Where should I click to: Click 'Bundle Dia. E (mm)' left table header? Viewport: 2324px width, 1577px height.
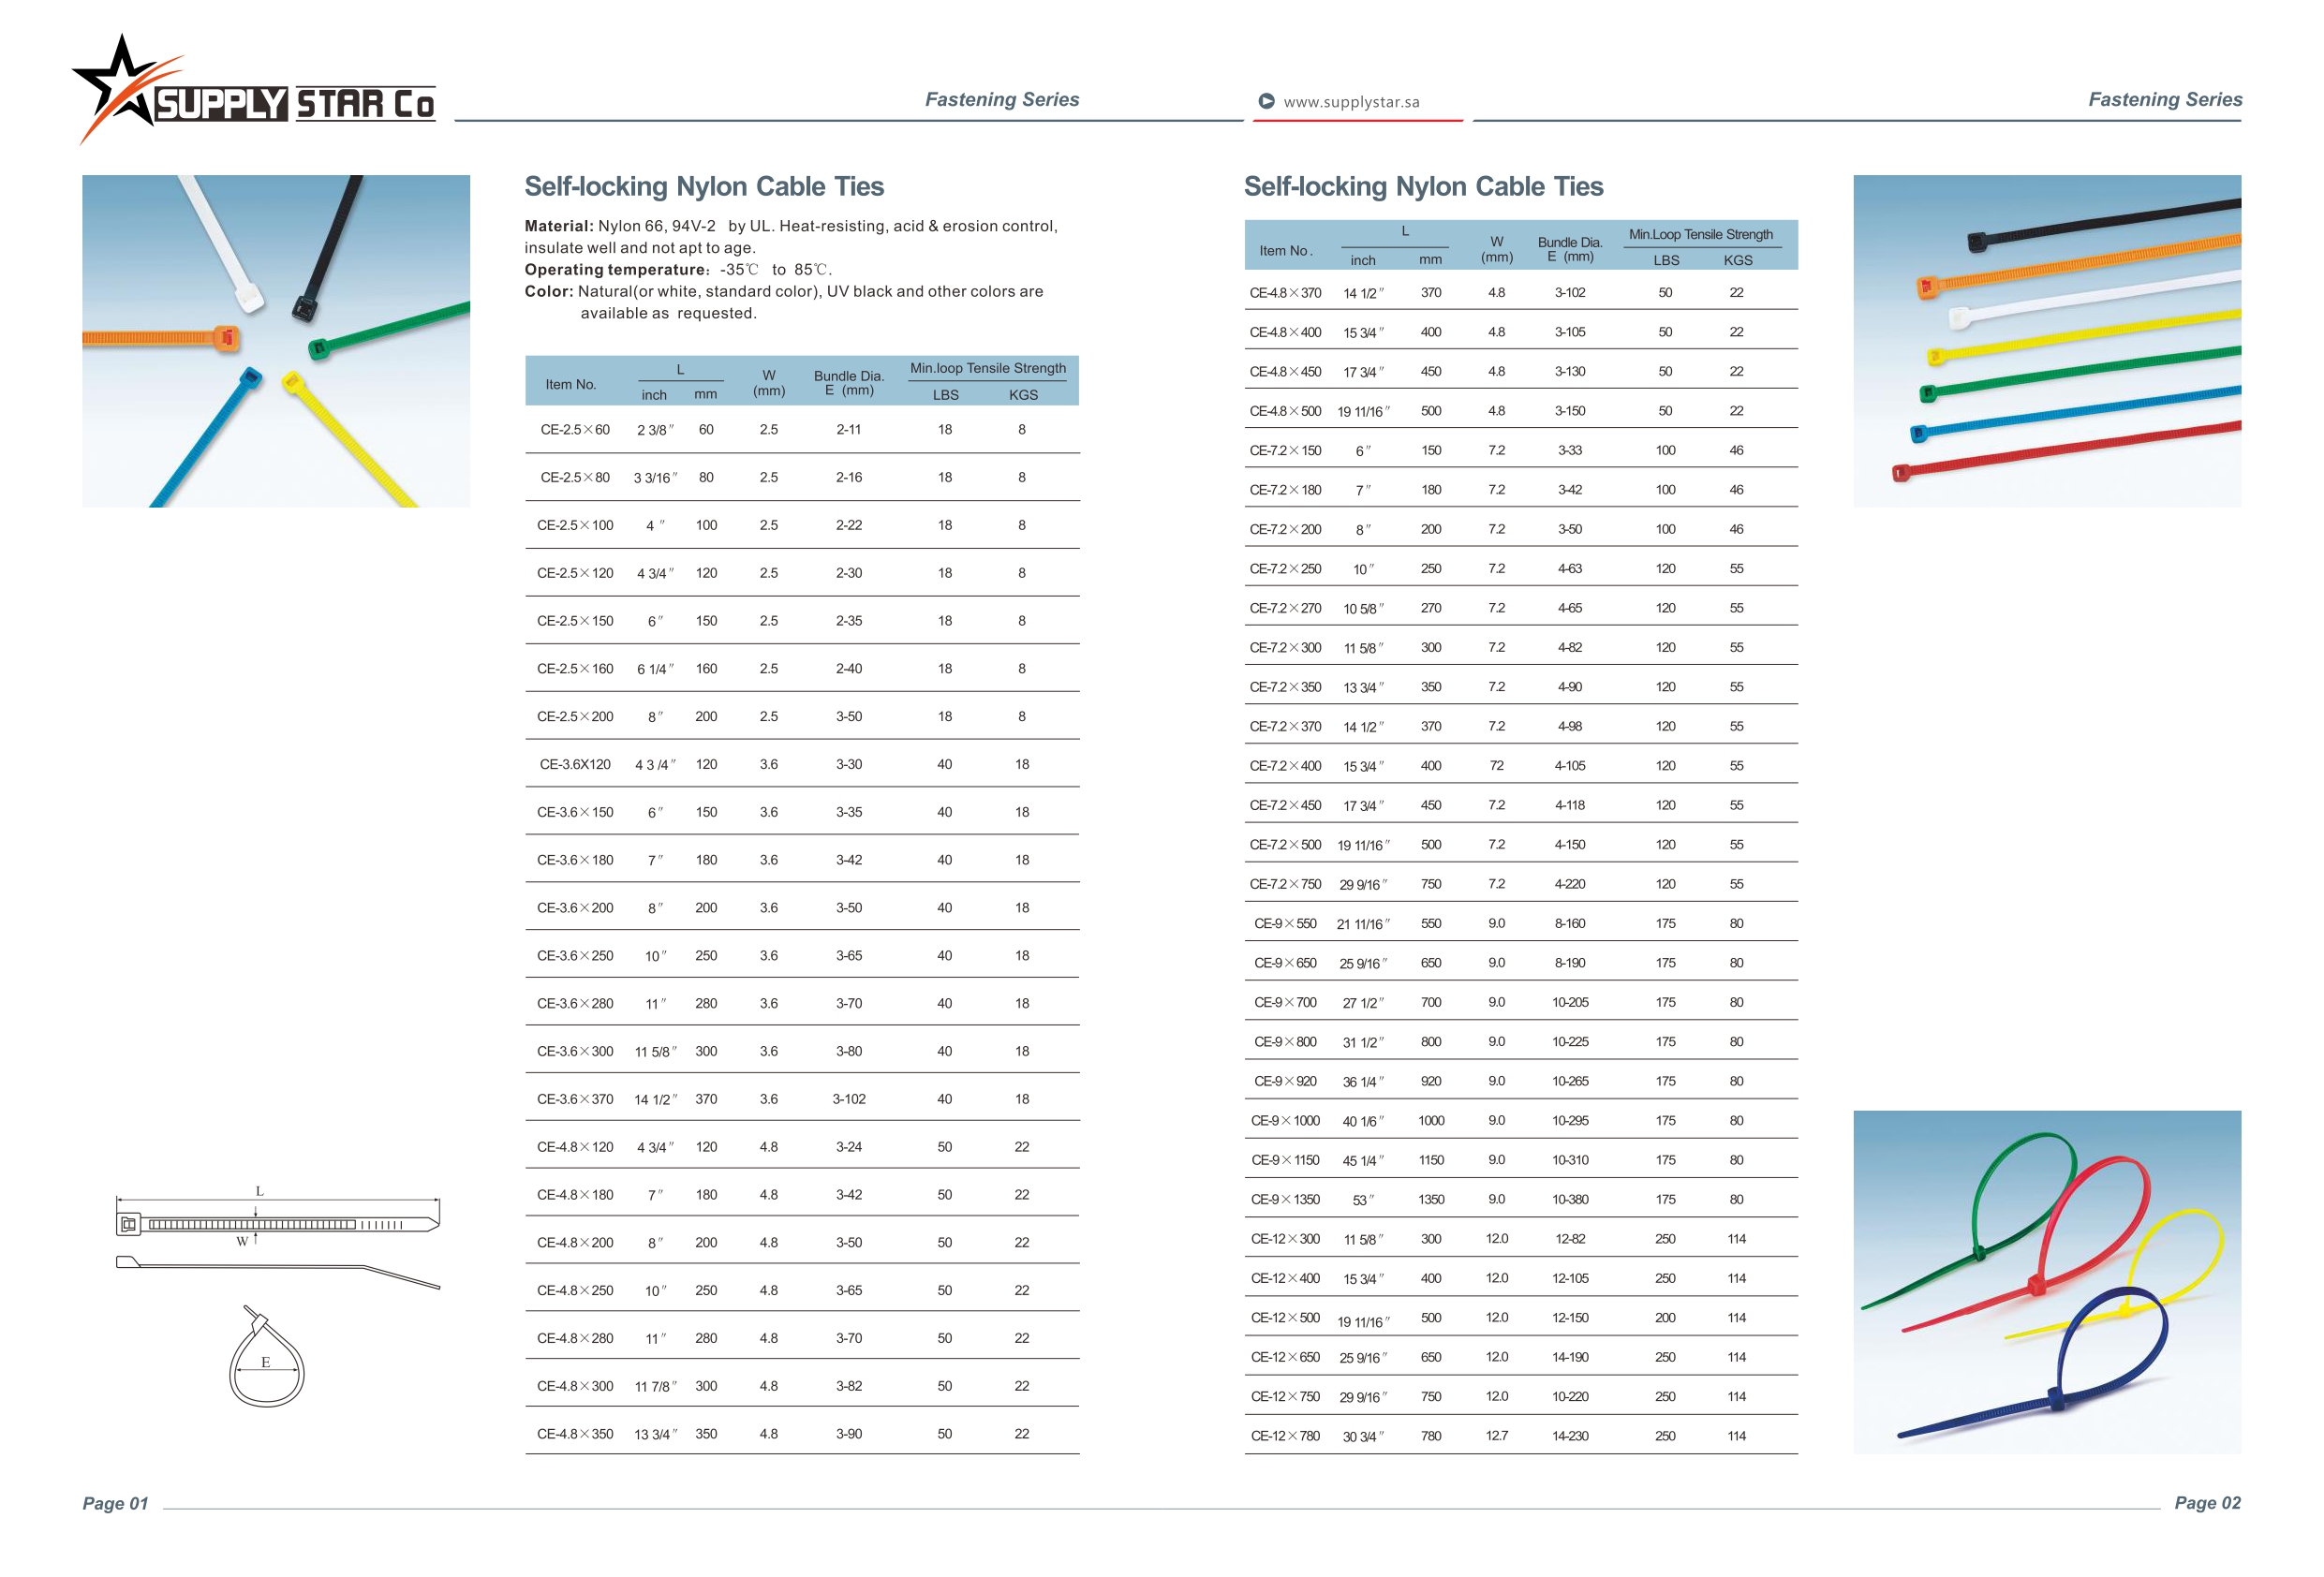(849, 383)
